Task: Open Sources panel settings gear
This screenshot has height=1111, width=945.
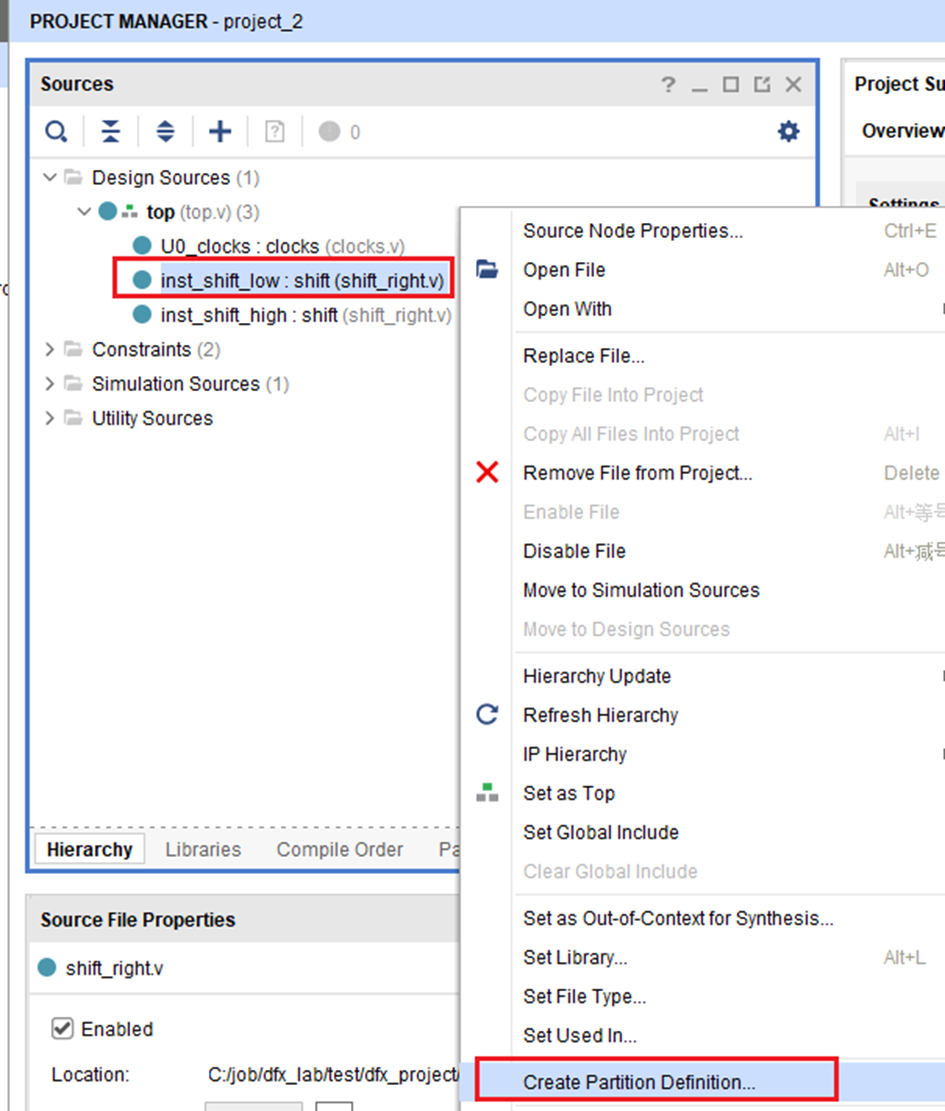Action: [788, 131]
